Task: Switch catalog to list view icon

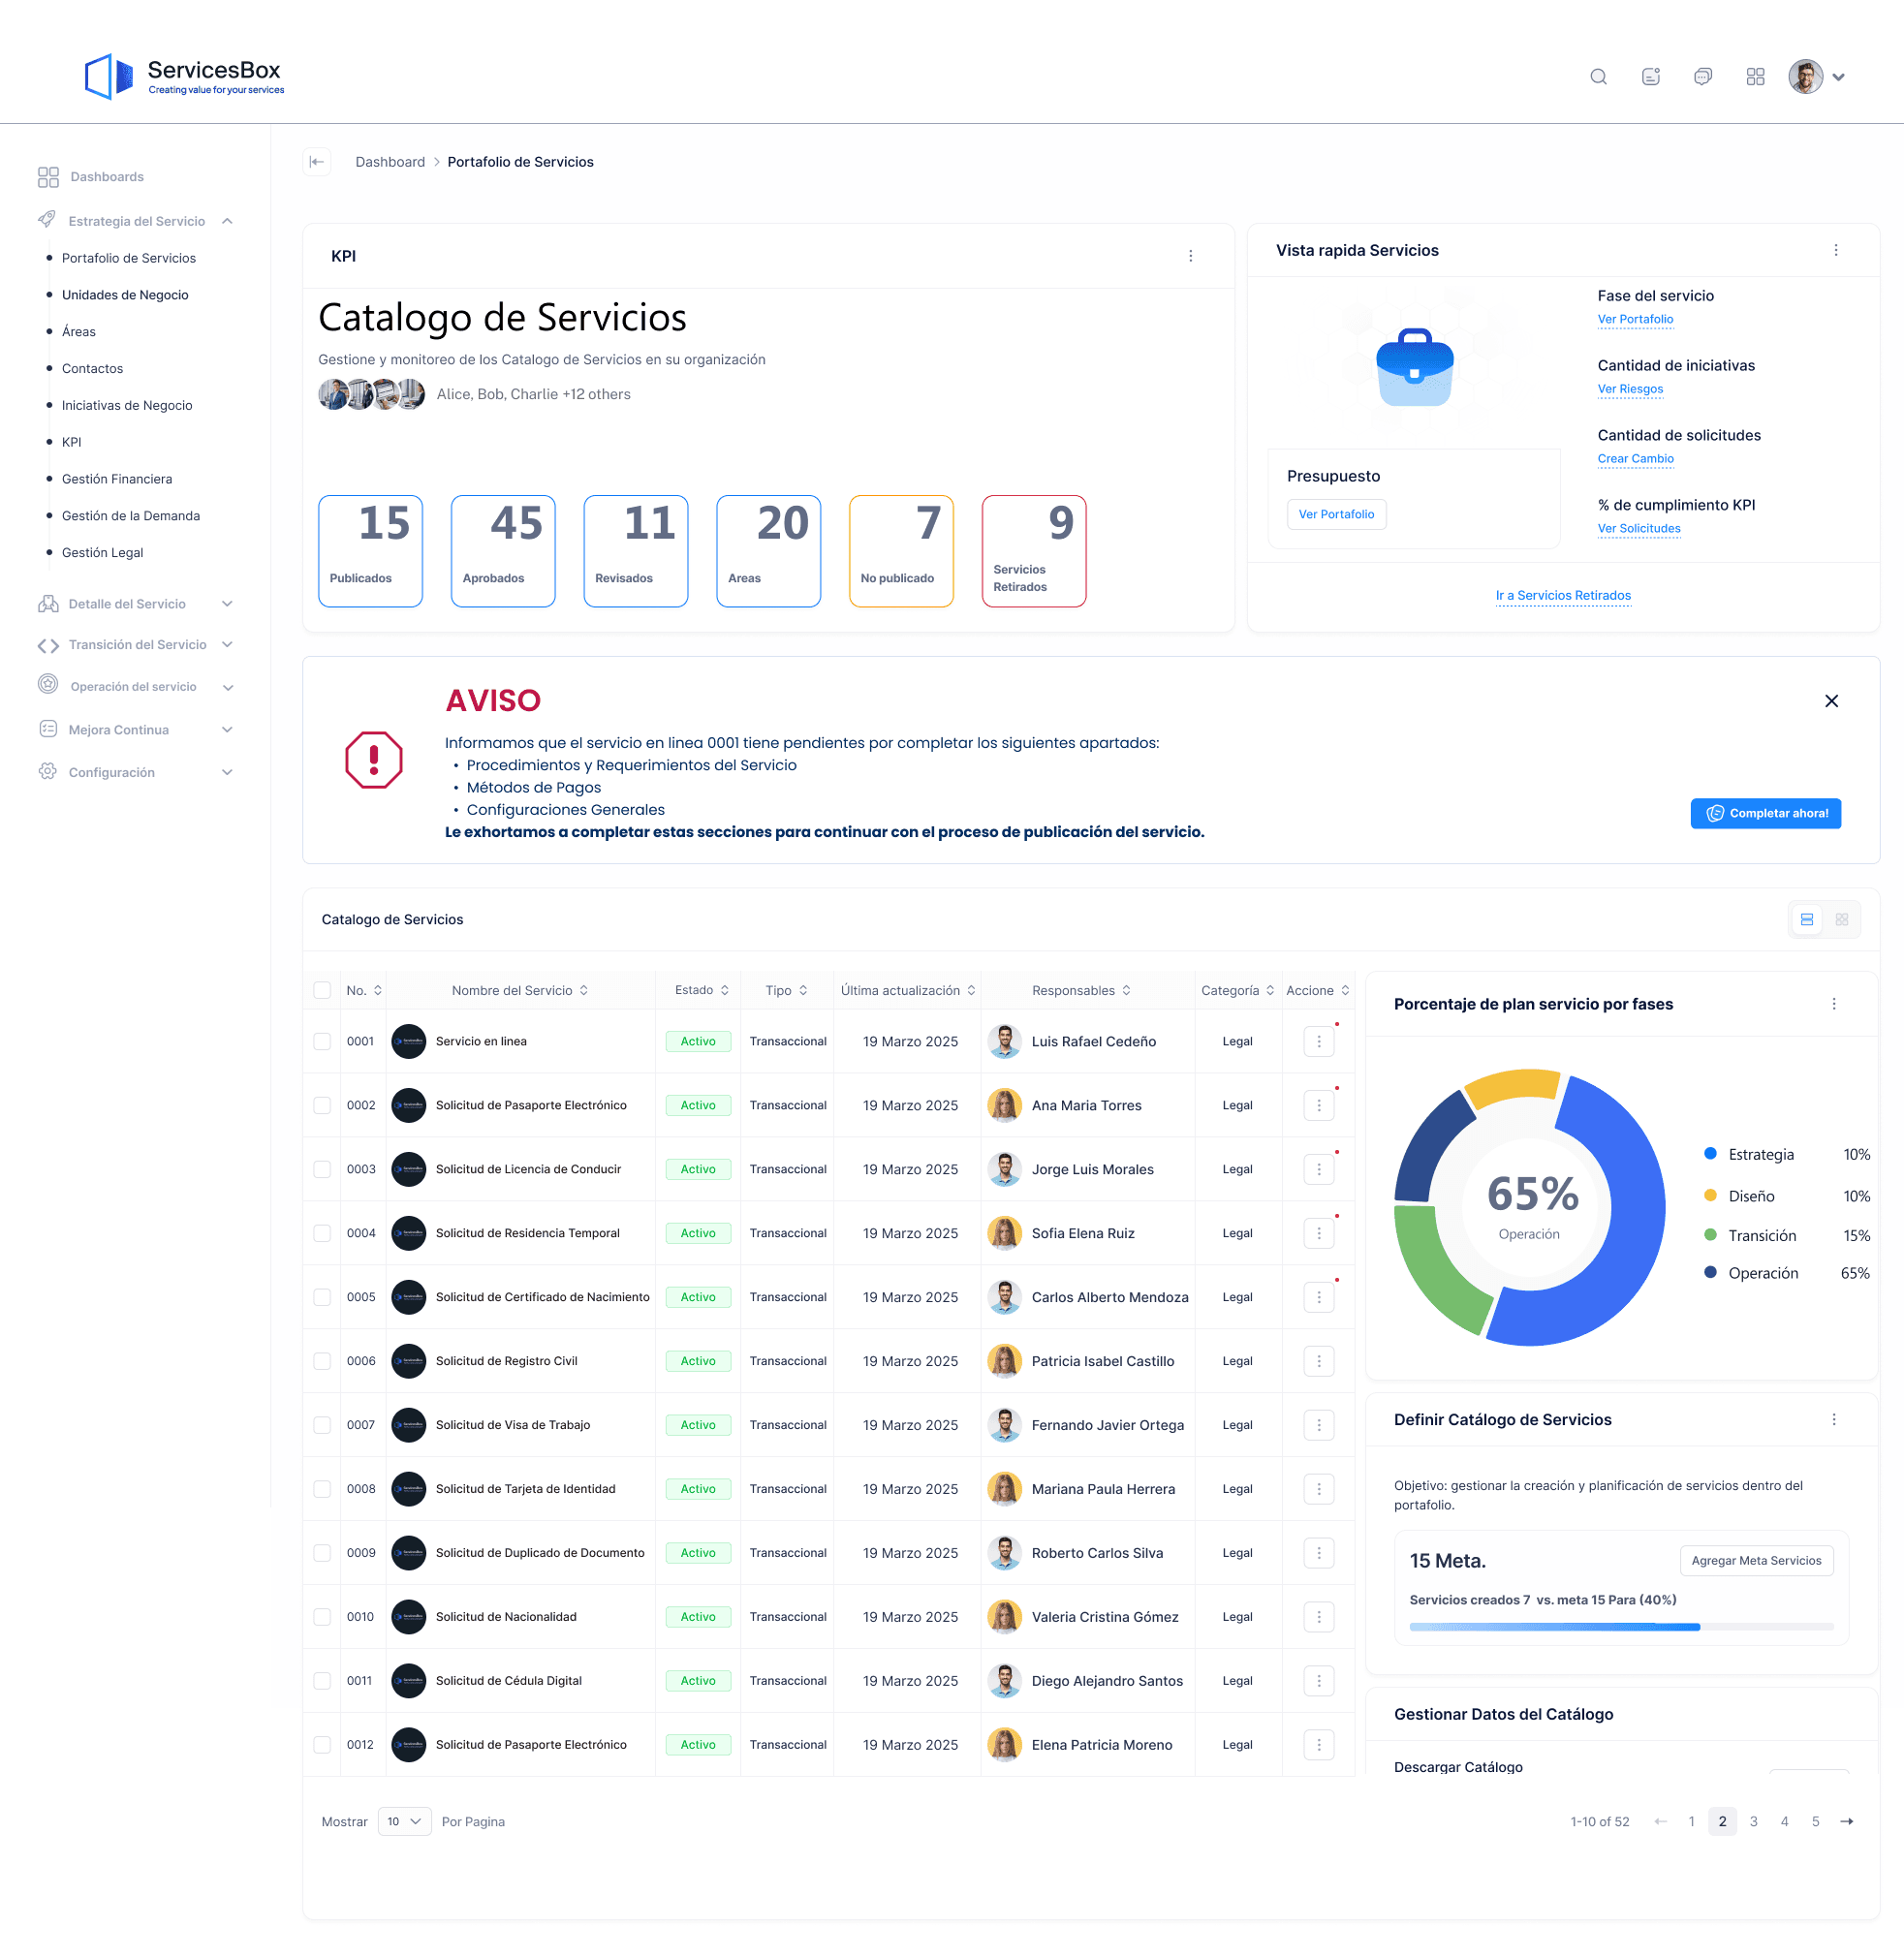Action: 1806,919
